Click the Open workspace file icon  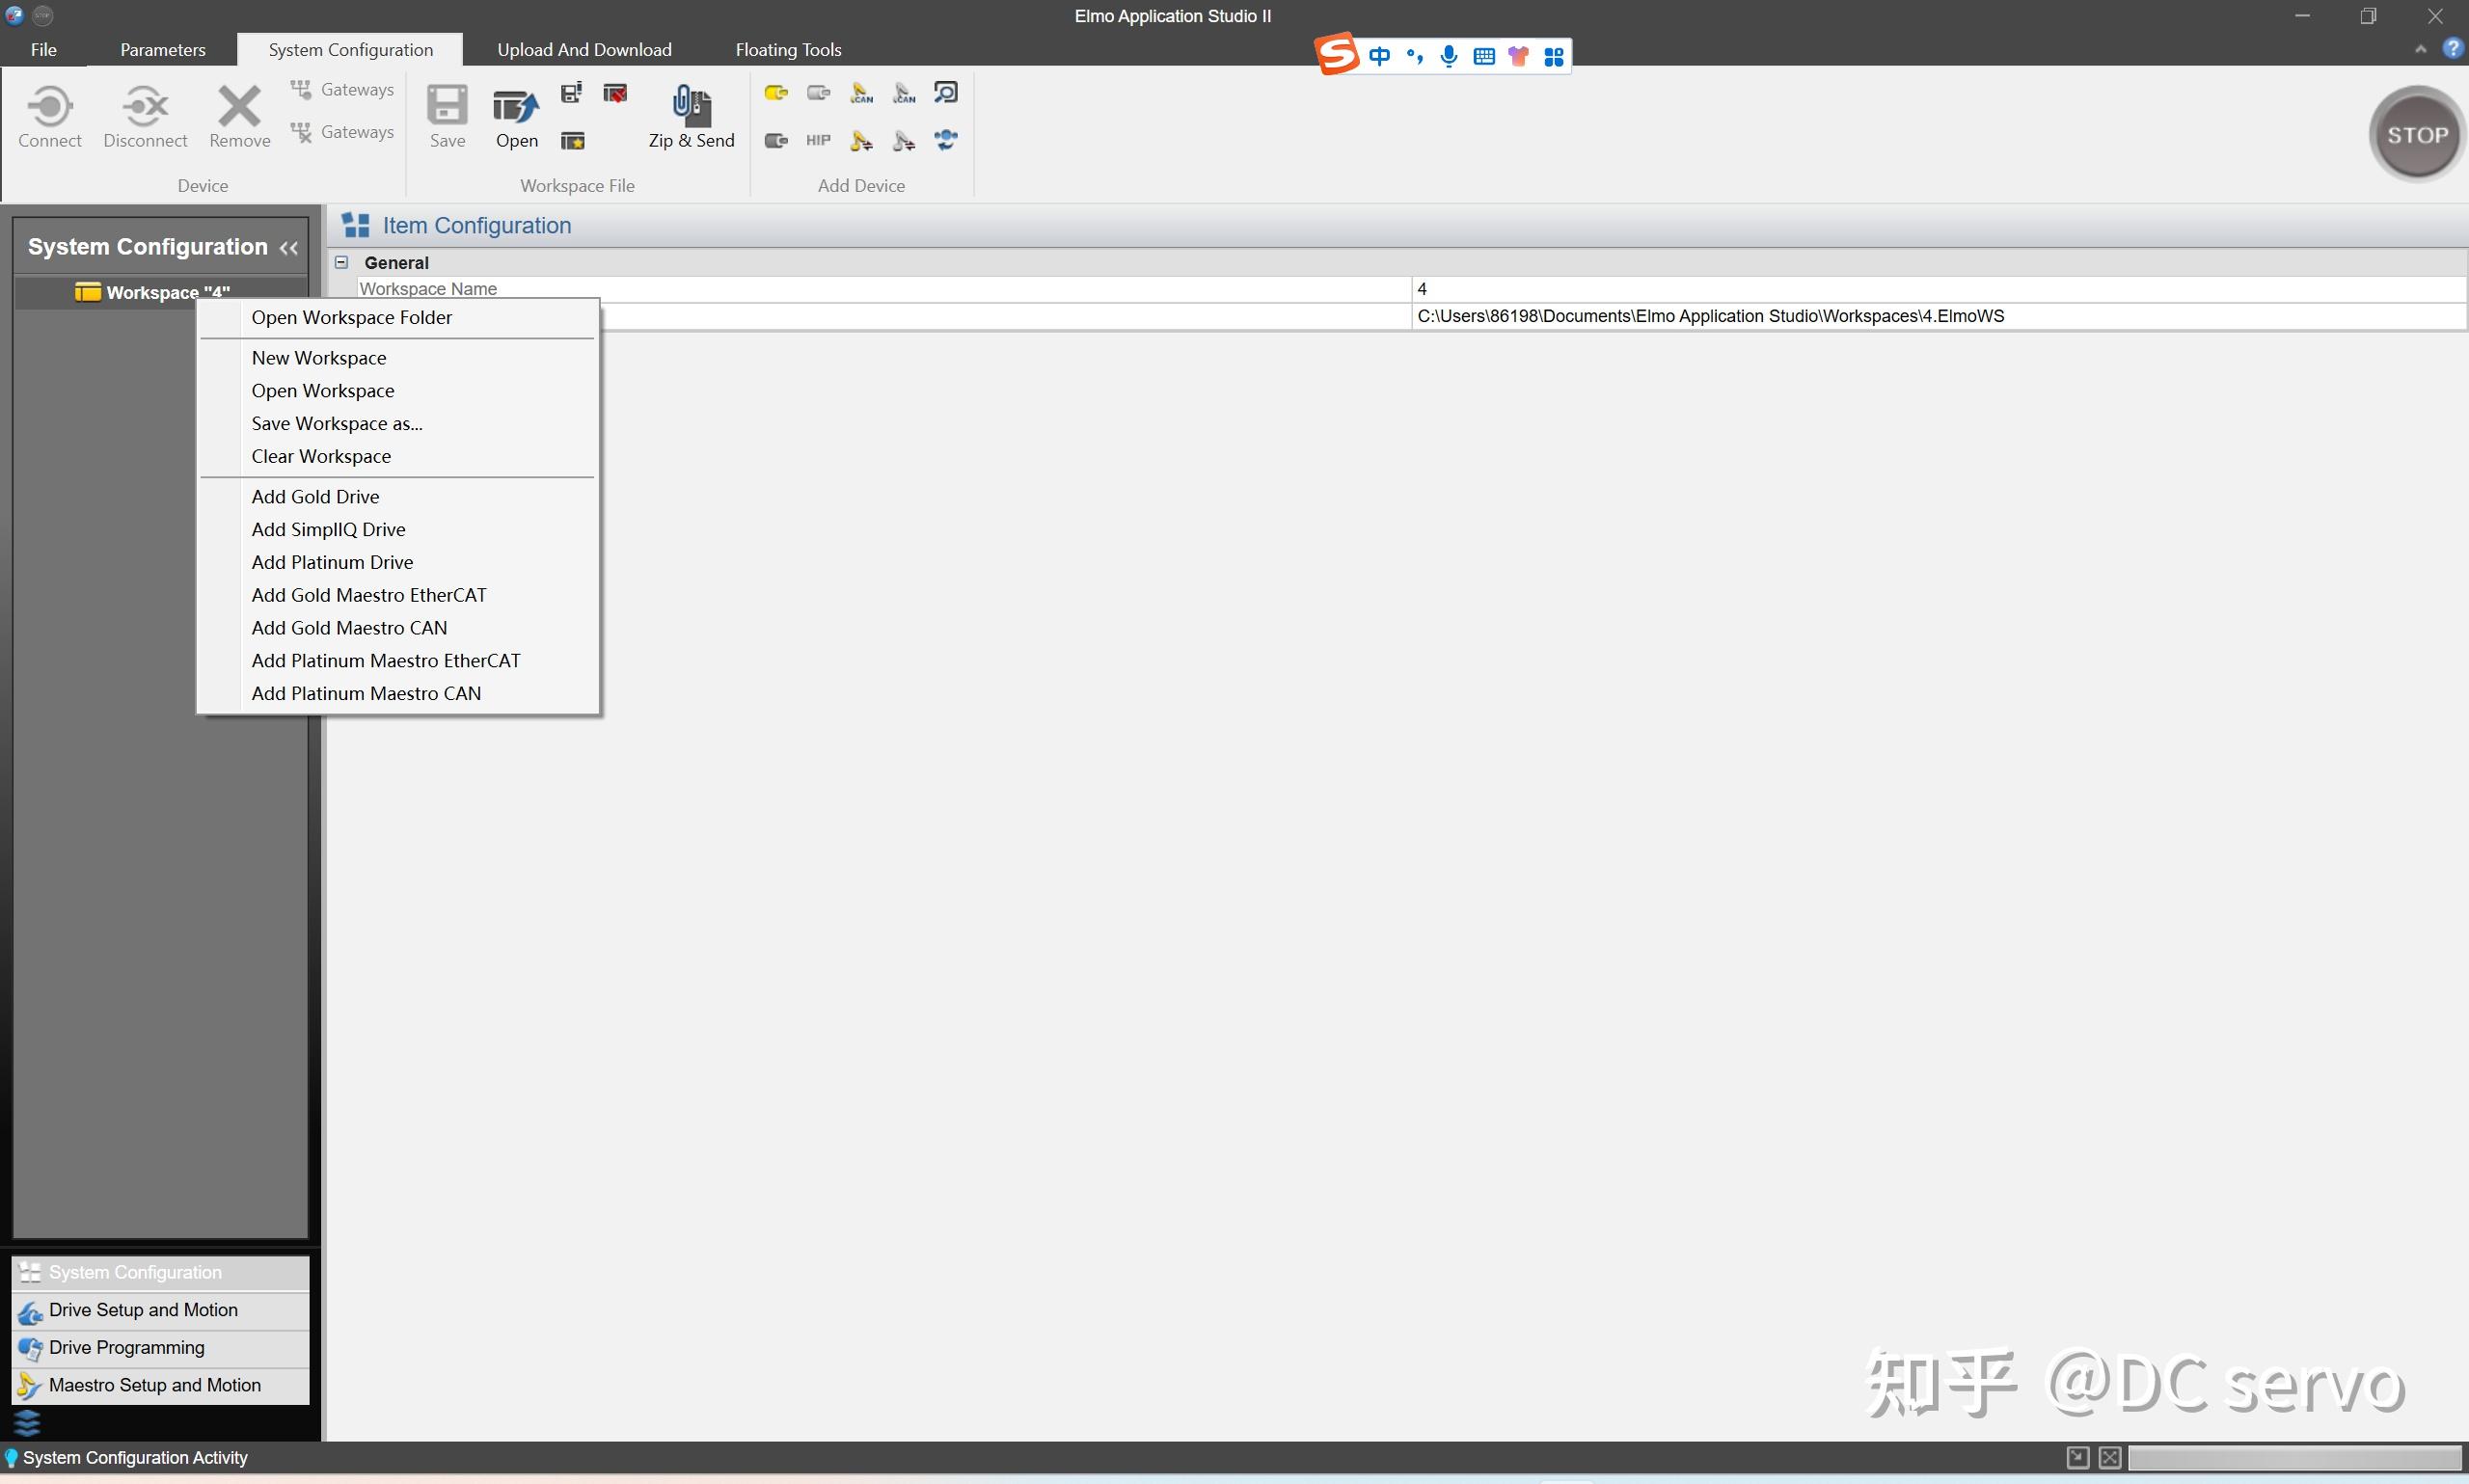pyautogui.click(x=516, y=107)
